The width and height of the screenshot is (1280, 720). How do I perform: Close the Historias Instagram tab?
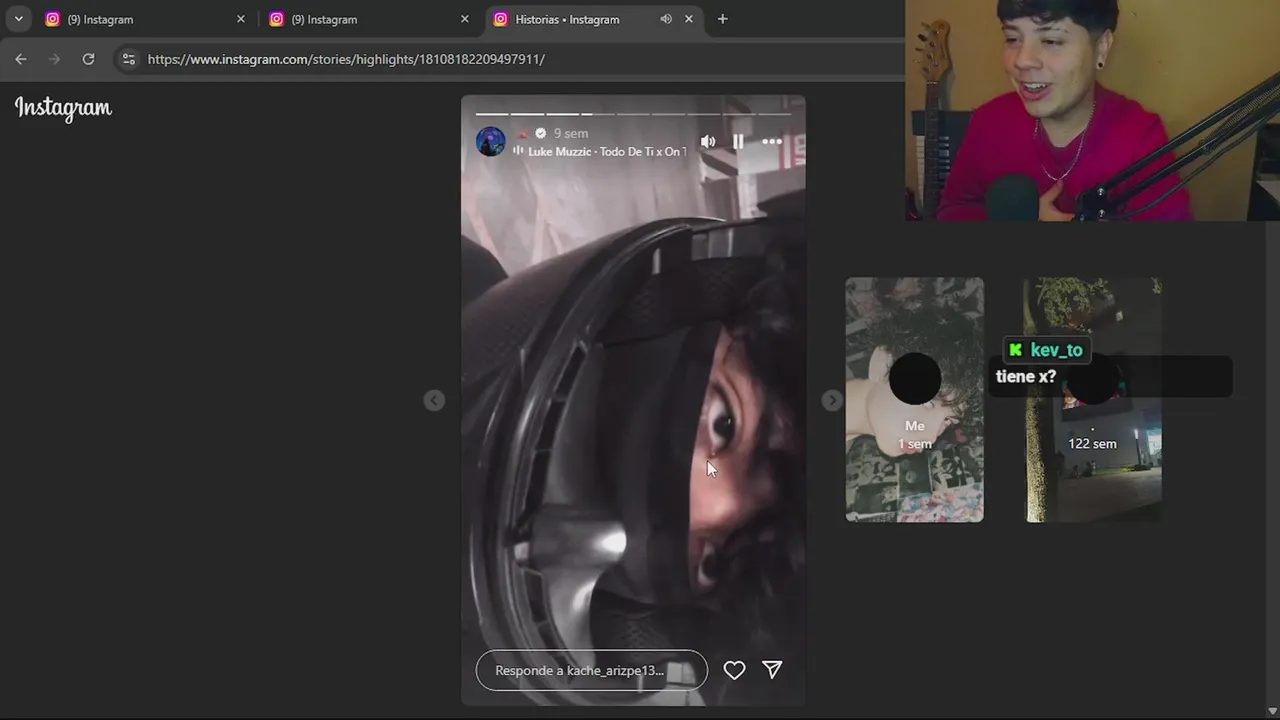click(x=688, y=19)
